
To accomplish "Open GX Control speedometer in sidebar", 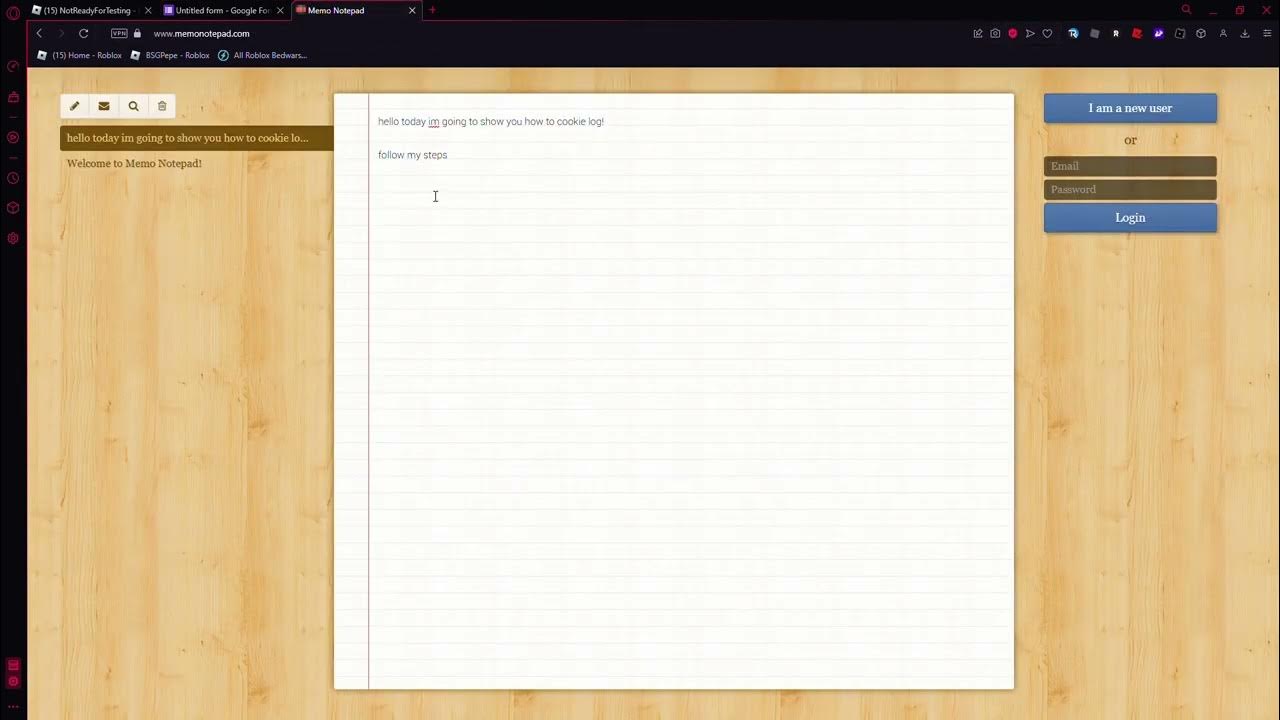I will [13, 67].
